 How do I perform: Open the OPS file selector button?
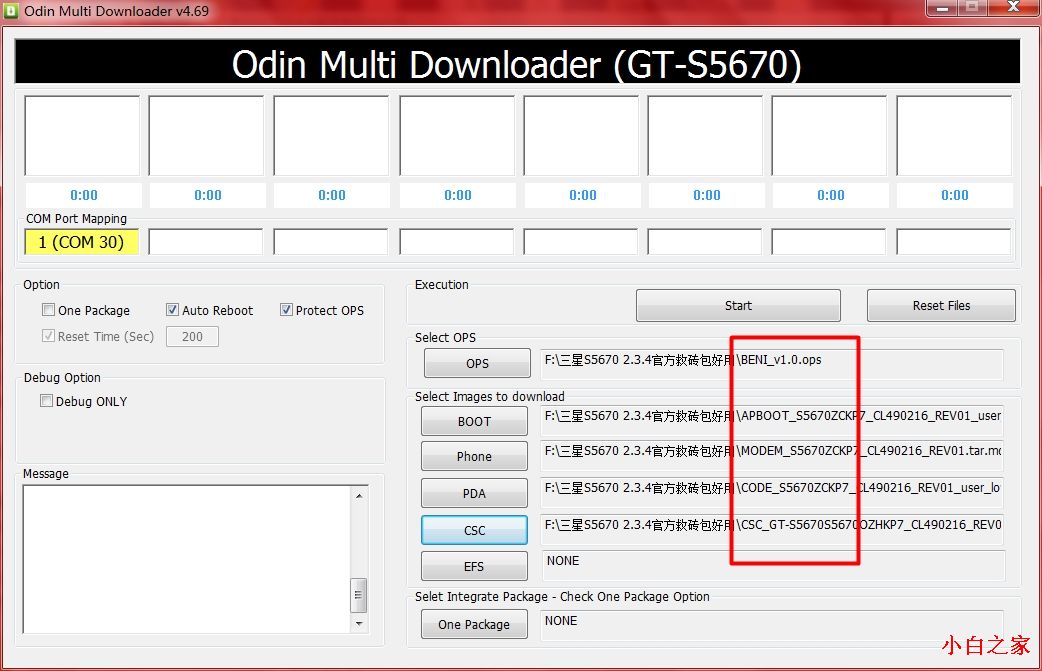(x=477, y=363)
